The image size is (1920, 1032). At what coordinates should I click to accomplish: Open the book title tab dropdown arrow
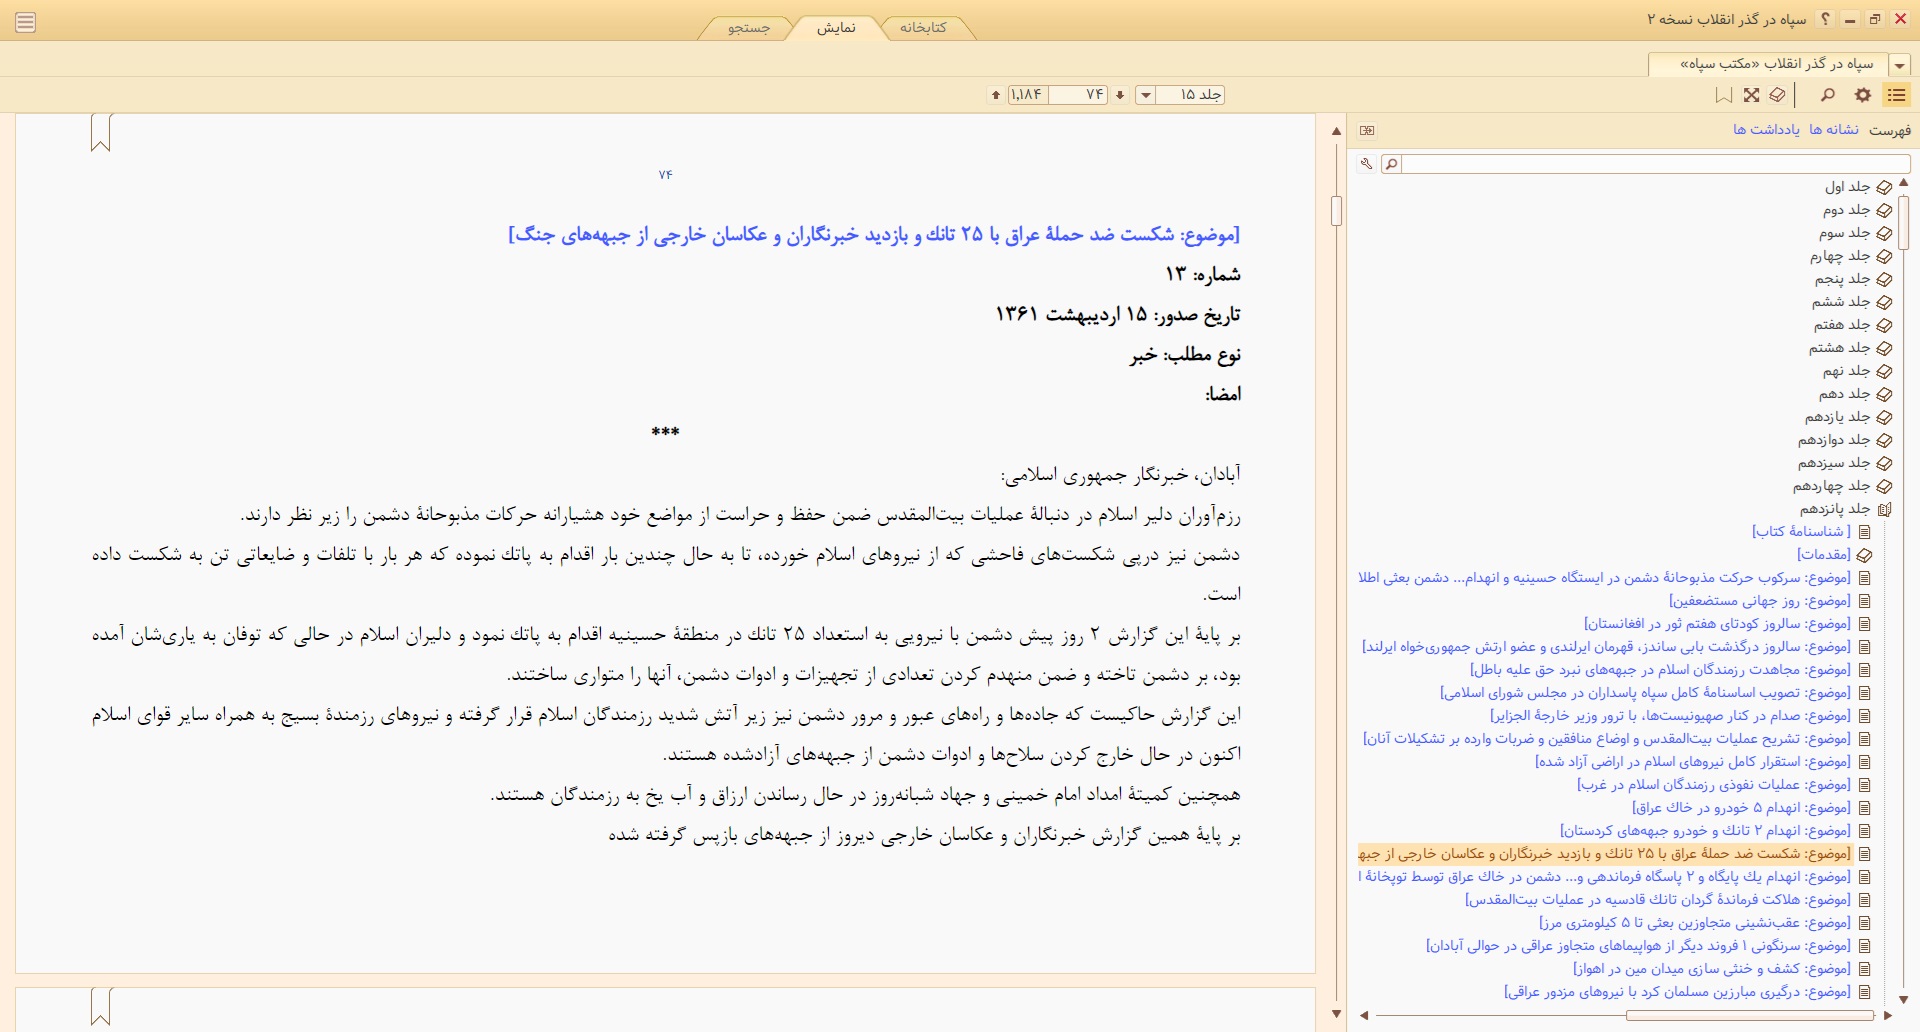tap(1898, 65)
